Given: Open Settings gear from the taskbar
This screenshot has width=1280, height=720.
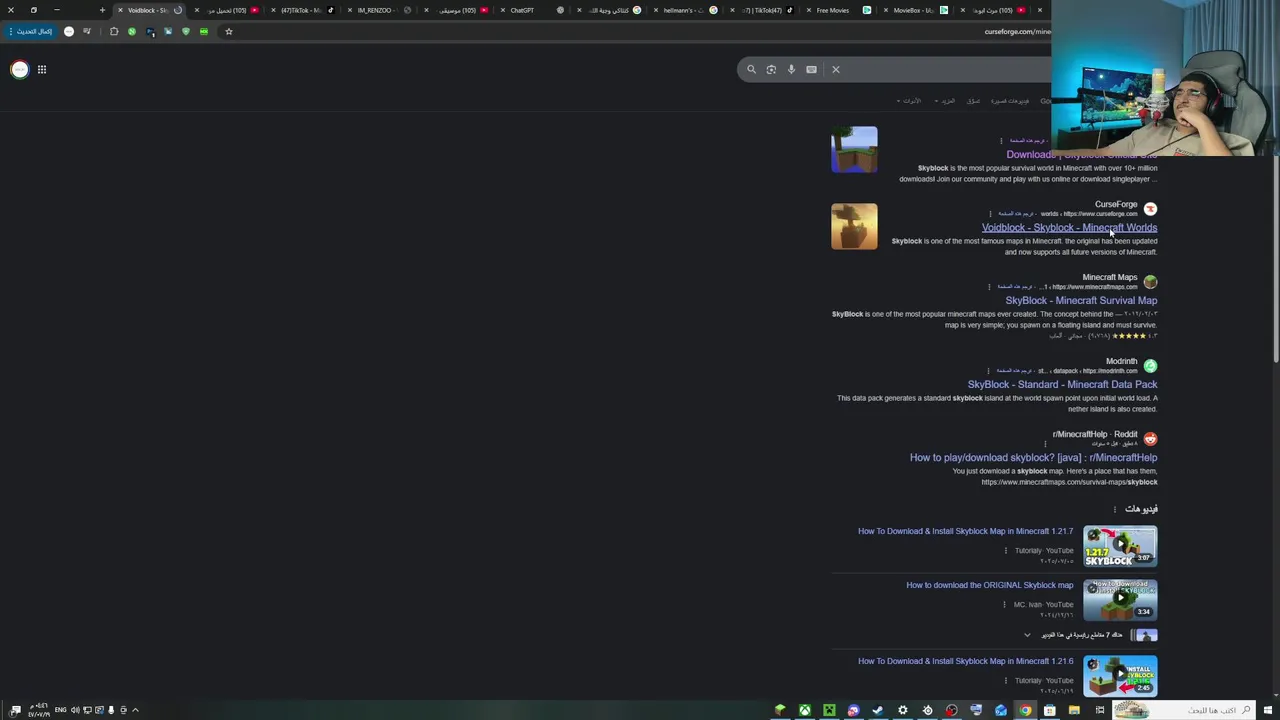Looking at the screenshot, I should tap(902, 710).
